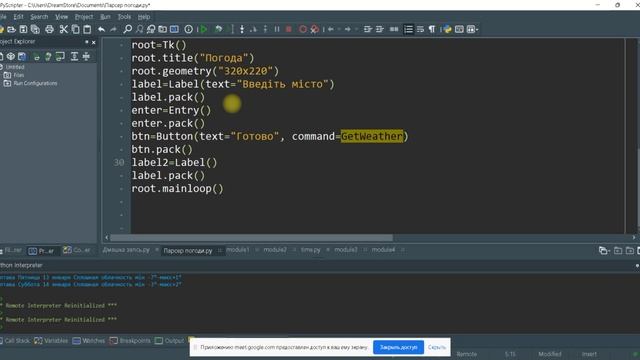This screenshot has height=360, width=640.
Task: Click the red Toggle breakpoint circle icon
Action: (x=302, y=29)
